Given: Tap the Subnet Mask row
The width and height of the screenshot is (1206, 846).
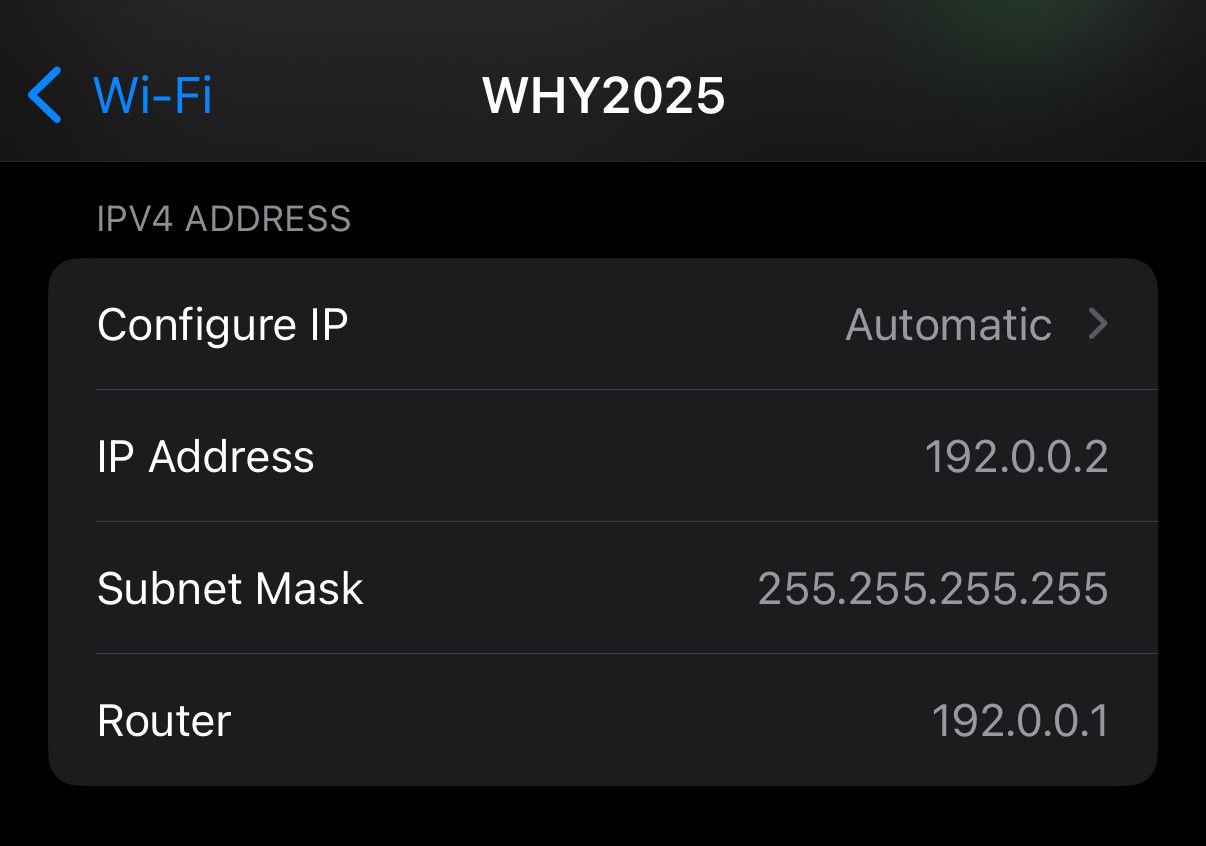Looking at the screenshot, I should [600, 588].
